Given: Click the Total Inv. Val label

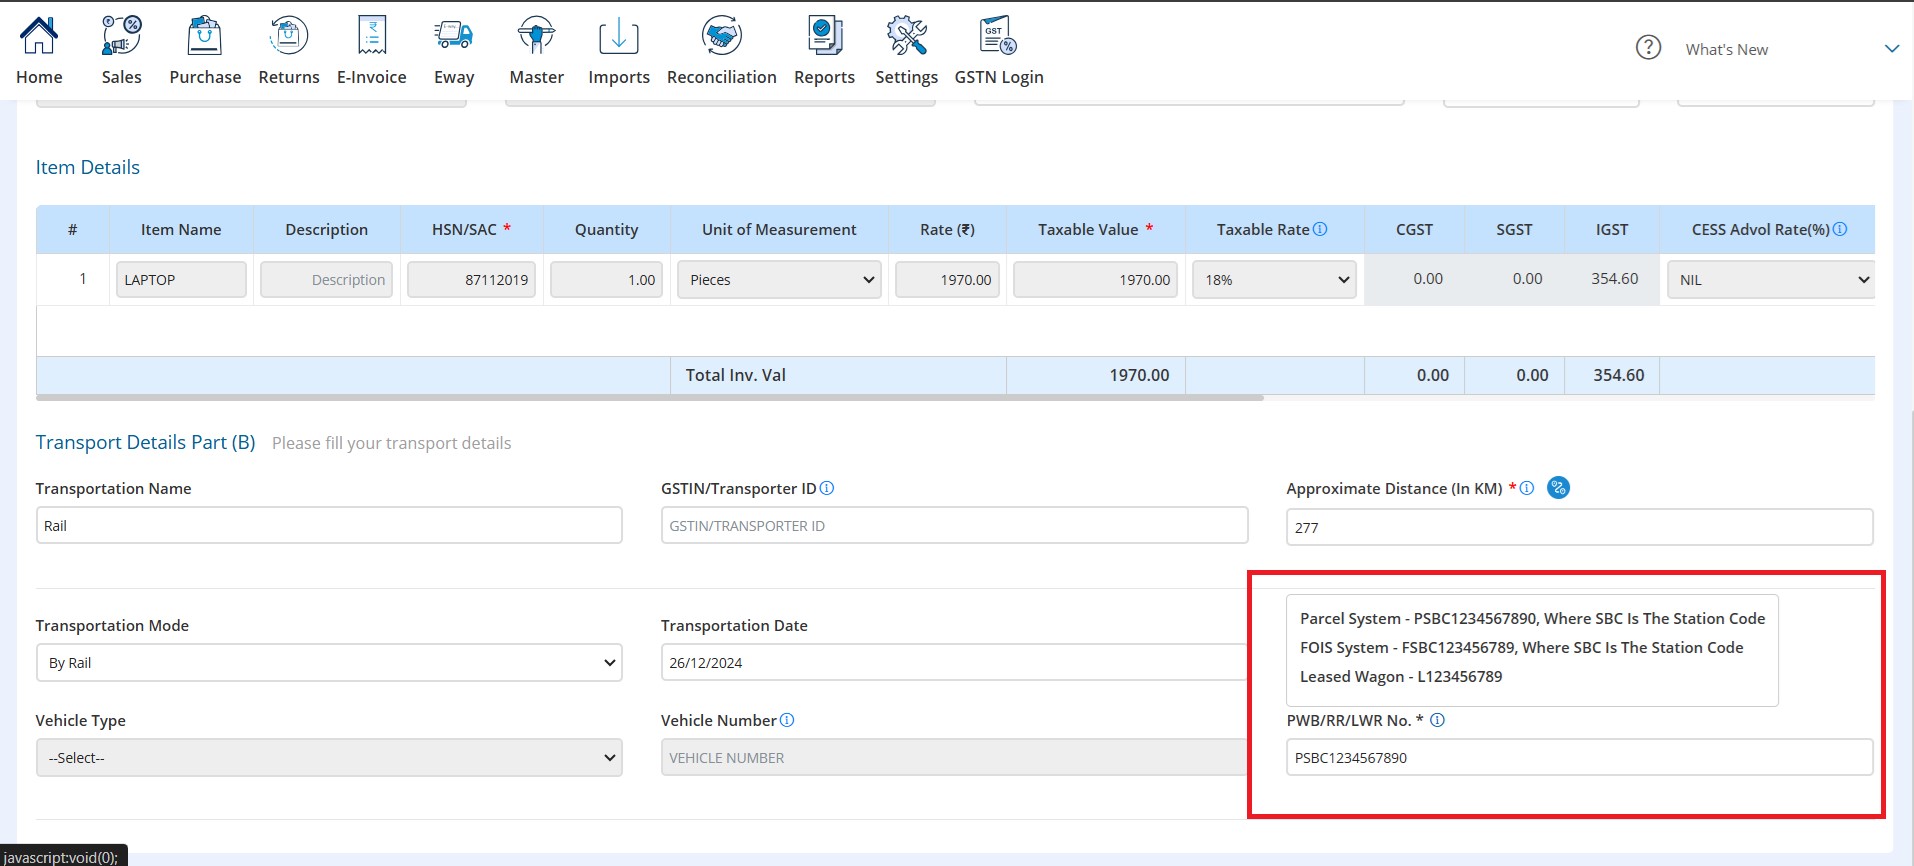Looking at the screenshot, I should (735, 375).
